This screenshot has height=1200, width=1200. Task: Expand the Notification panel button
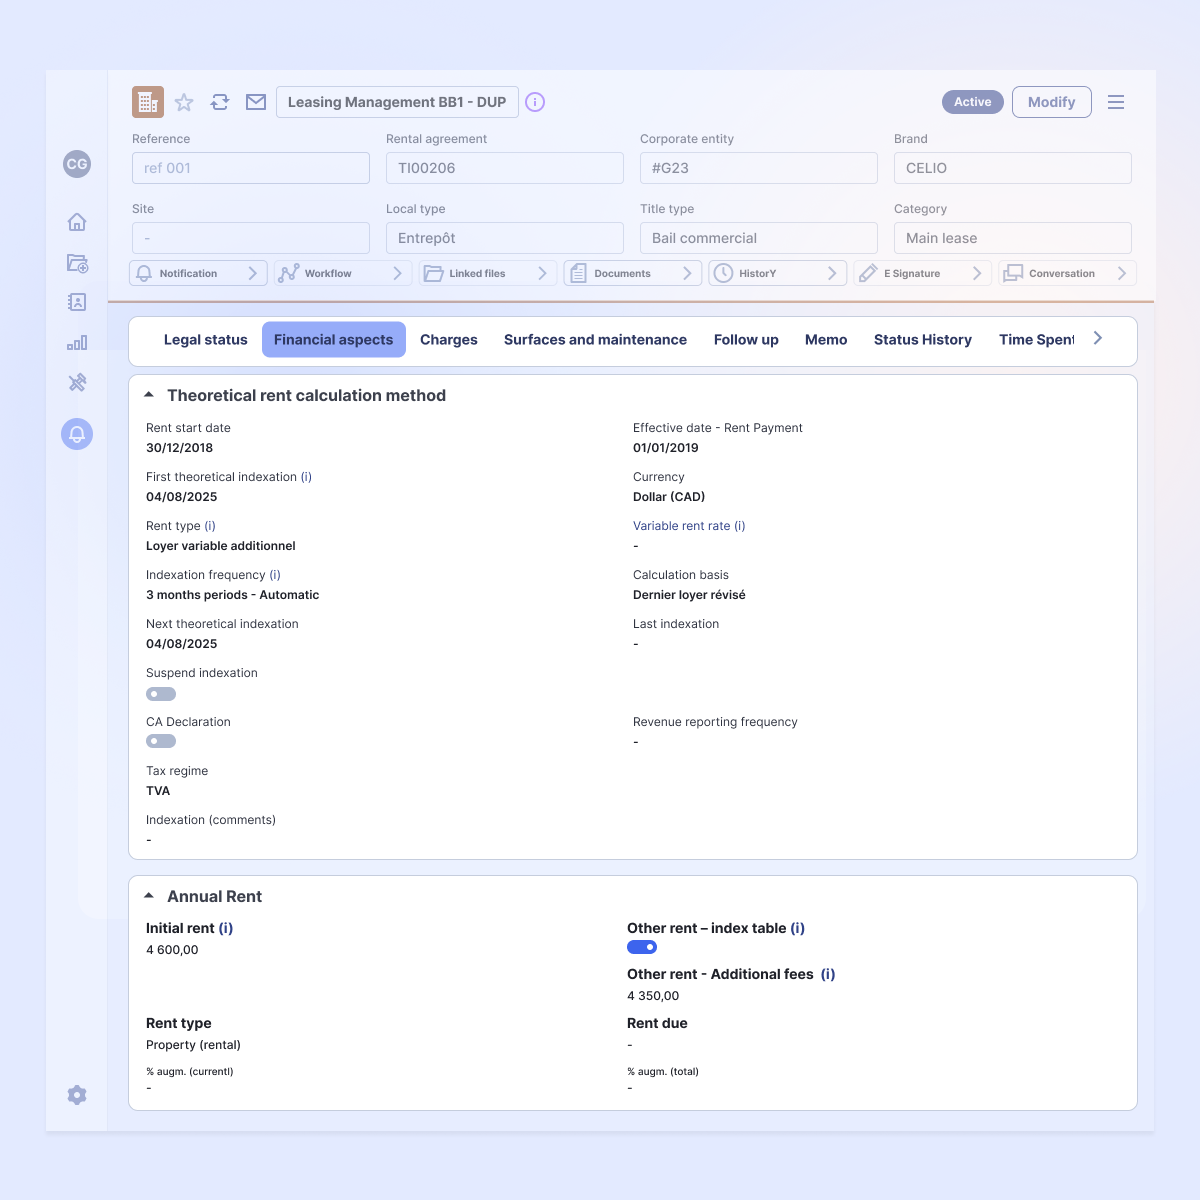pos(198,273)
